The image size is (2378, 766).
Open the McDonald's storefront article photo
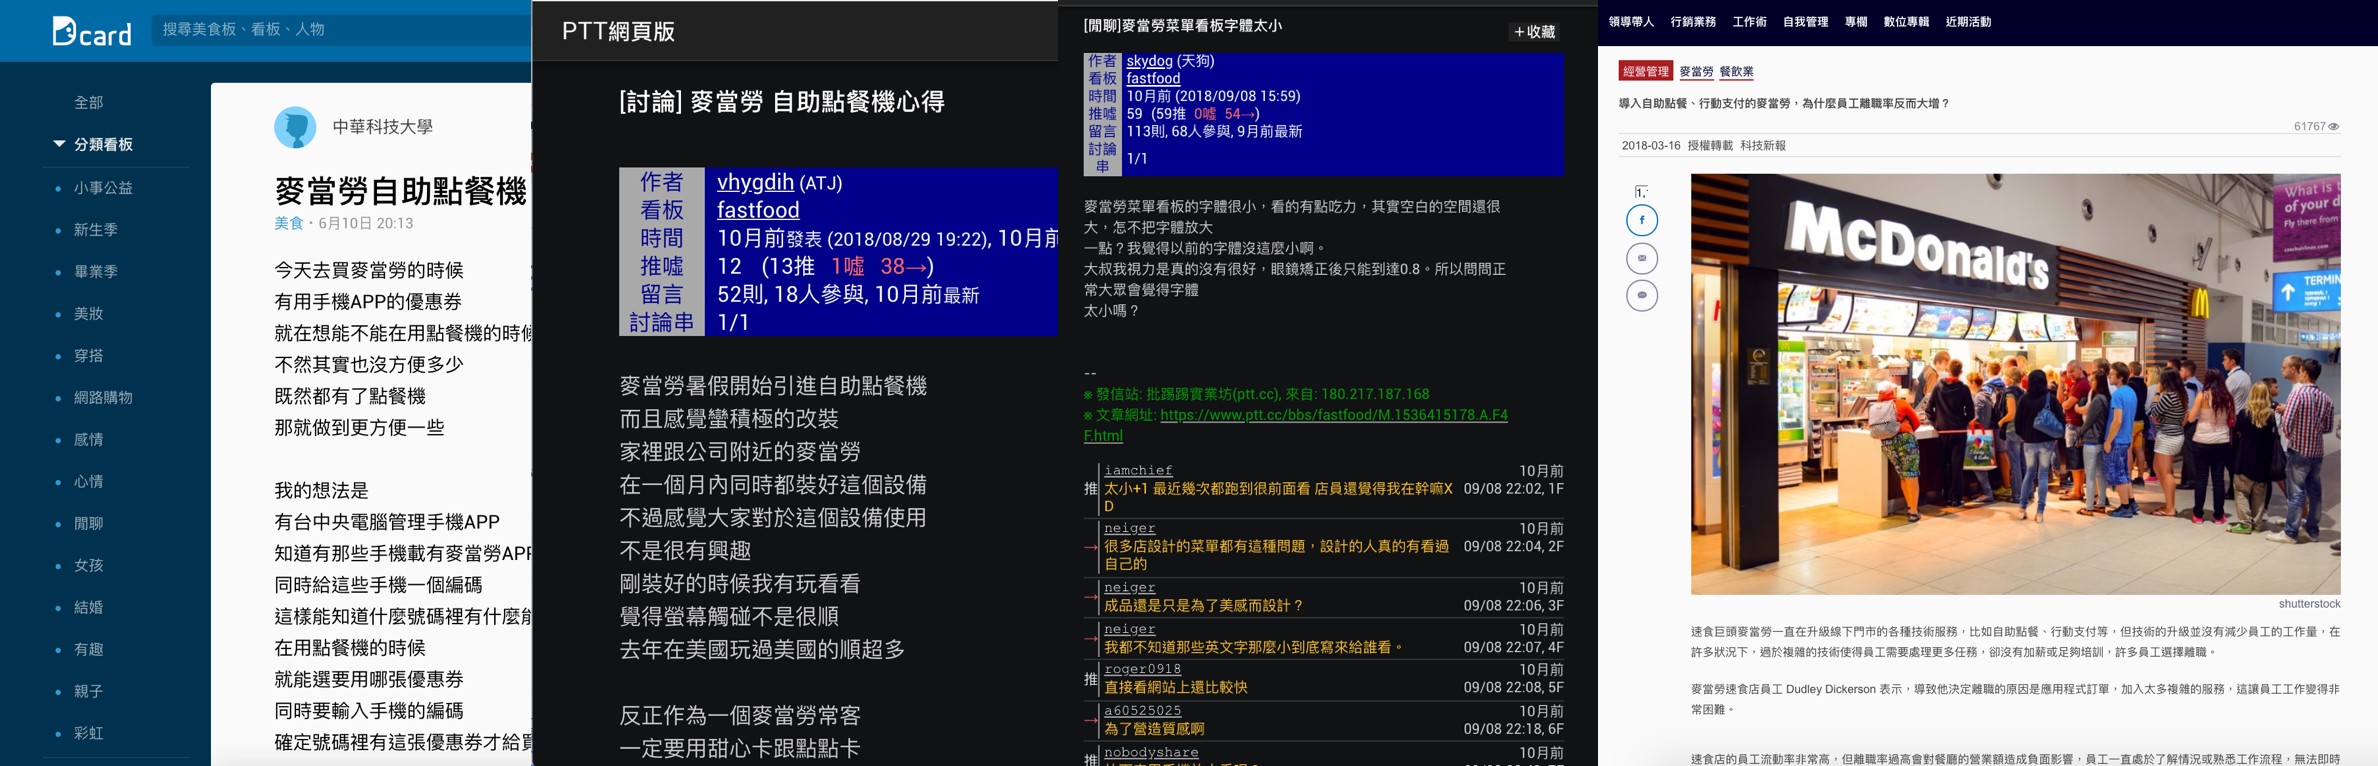click(x=2015, y=384)
